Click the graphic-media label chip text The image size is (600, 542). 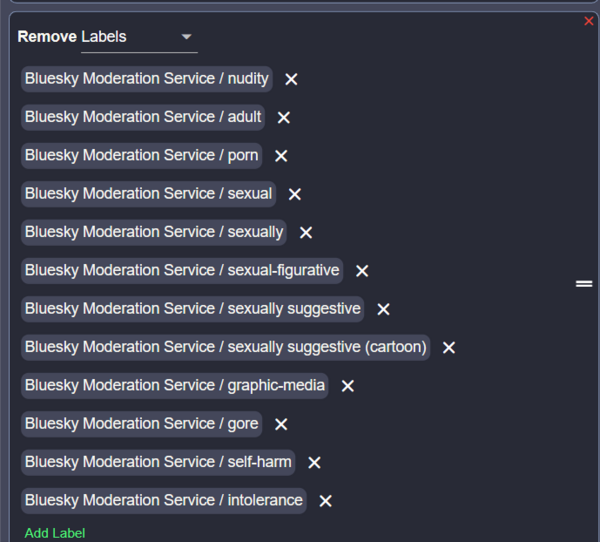(x=174, y=386)
